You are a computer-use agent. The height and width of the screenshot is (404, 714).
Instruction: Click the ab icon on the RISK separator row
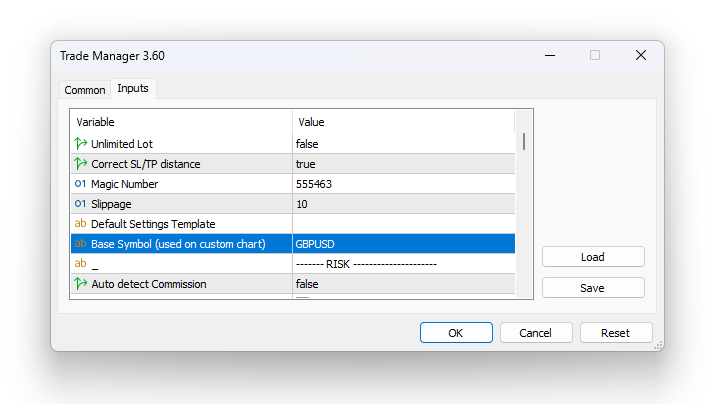[80, 264]
